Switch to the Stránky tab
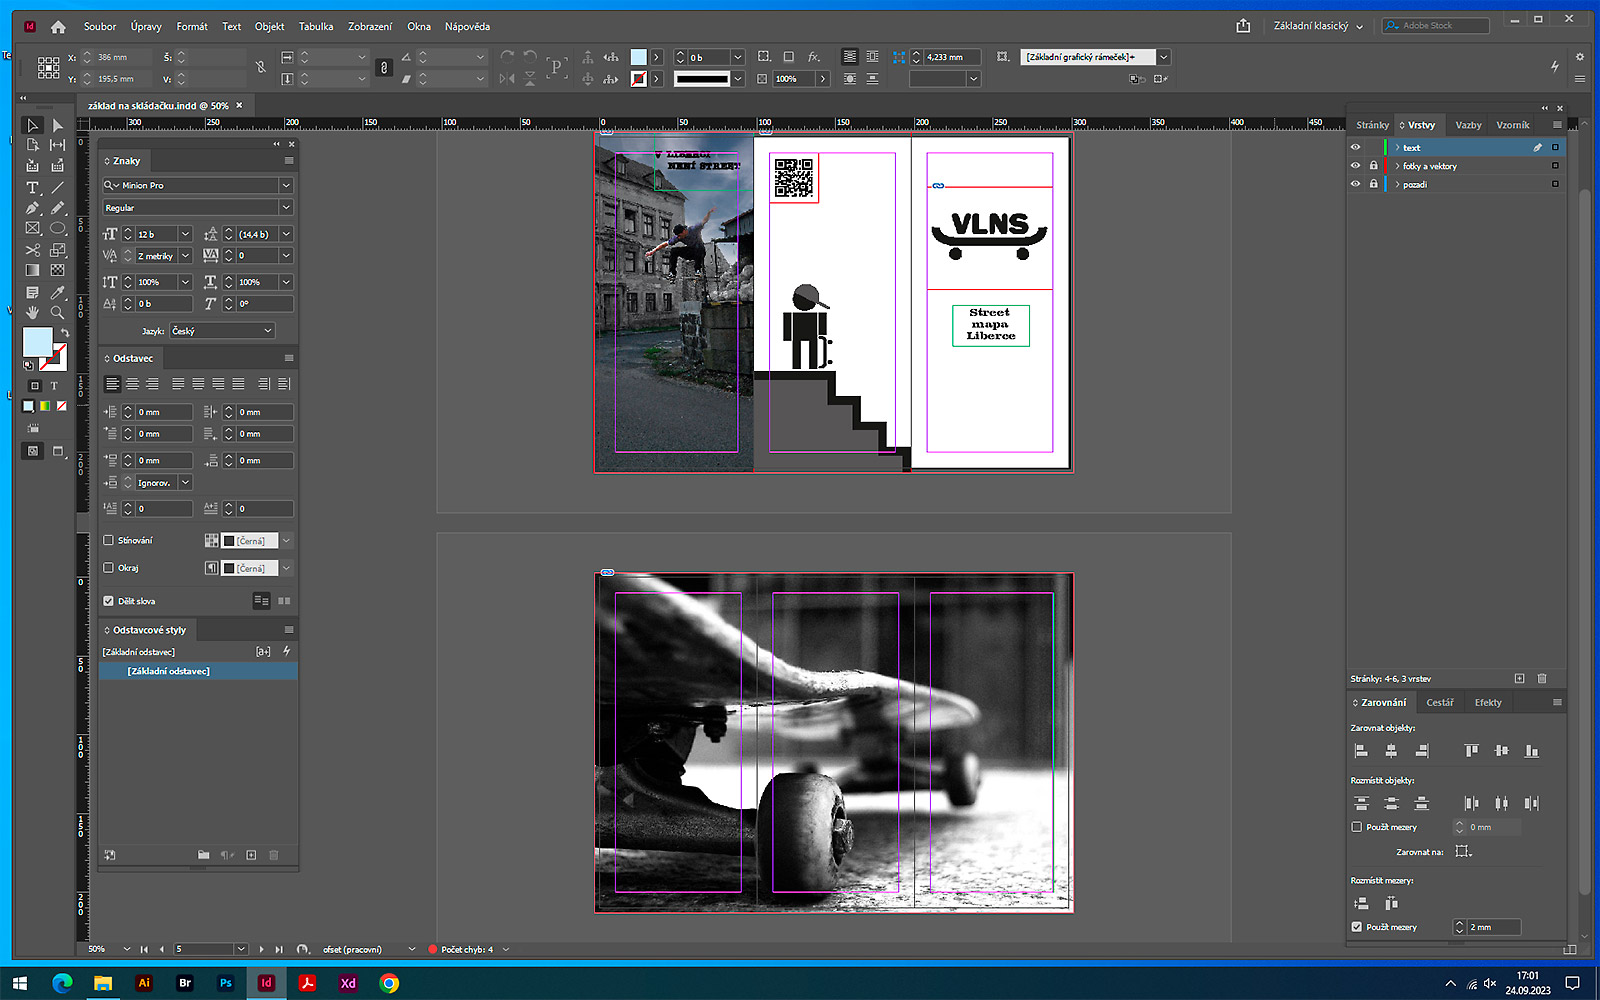The width and height of the screenshot is (1600, 1000). [1372, 125]
